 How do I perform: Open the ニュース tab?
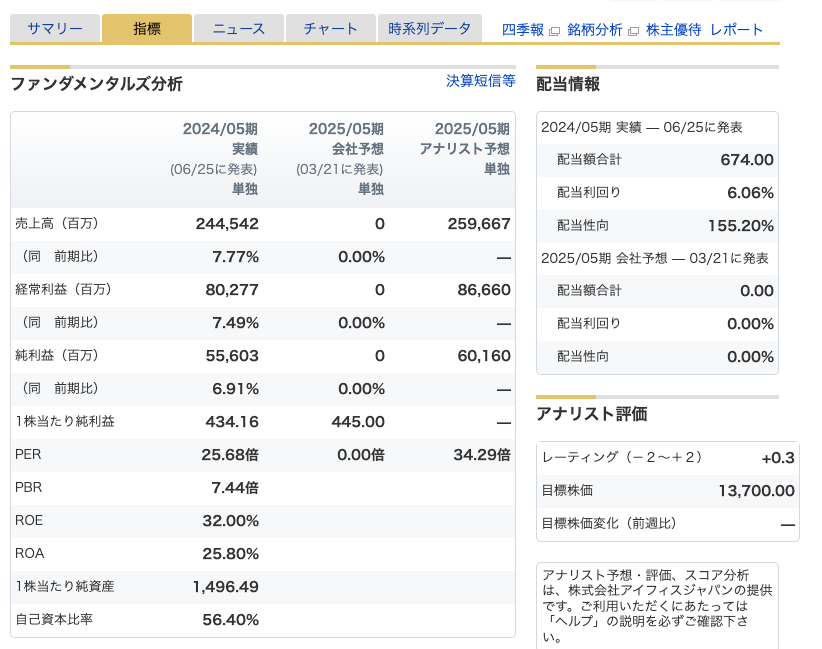(x=239, y=29)
